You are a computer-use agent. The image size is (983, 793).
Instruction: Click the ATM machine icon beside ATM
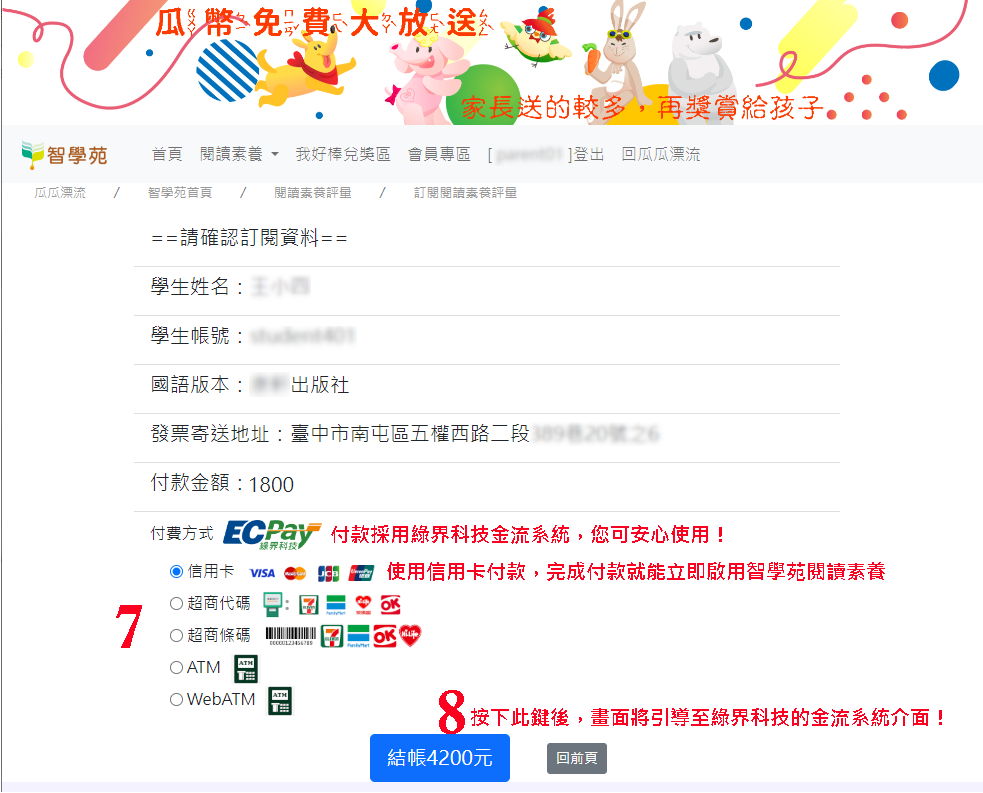246,668
